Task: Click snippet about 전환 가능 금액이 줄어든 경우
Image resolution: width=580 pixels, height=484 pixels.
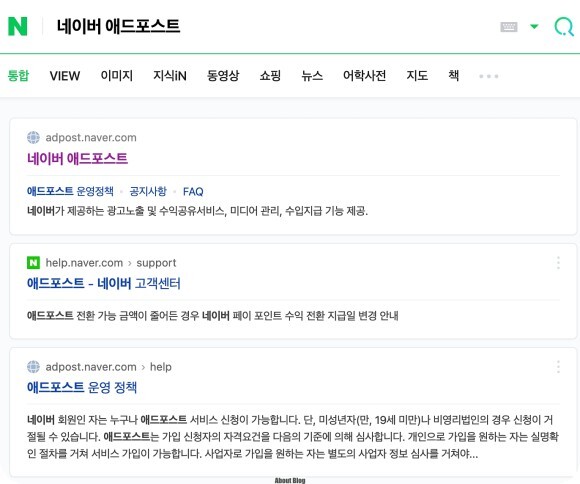Action: 213,316
